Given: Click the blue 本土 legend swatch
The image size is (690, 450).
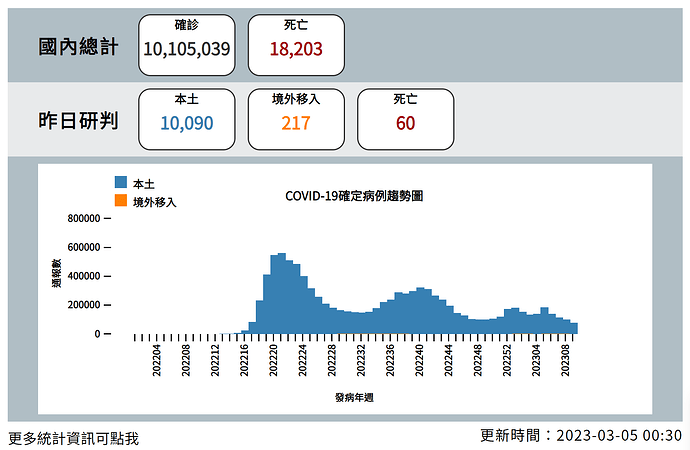Looking at the screenshot, I should coord(121,182).
